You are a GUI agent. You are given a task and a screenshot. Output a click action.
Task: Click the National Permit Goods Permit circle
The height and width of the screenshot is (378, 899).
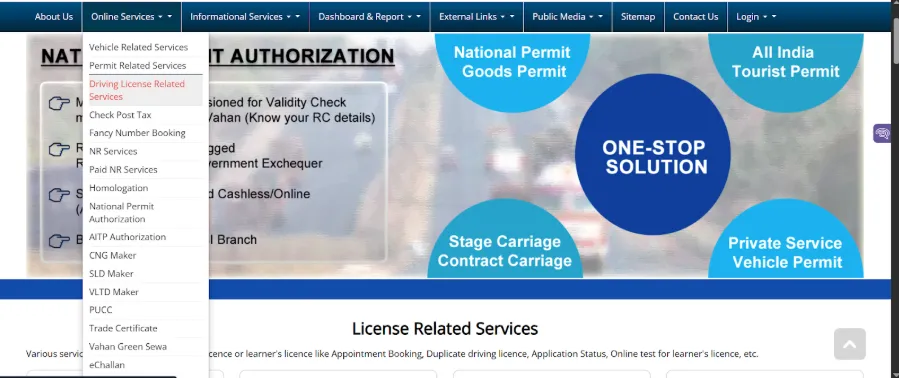click(x=512, y=62)
